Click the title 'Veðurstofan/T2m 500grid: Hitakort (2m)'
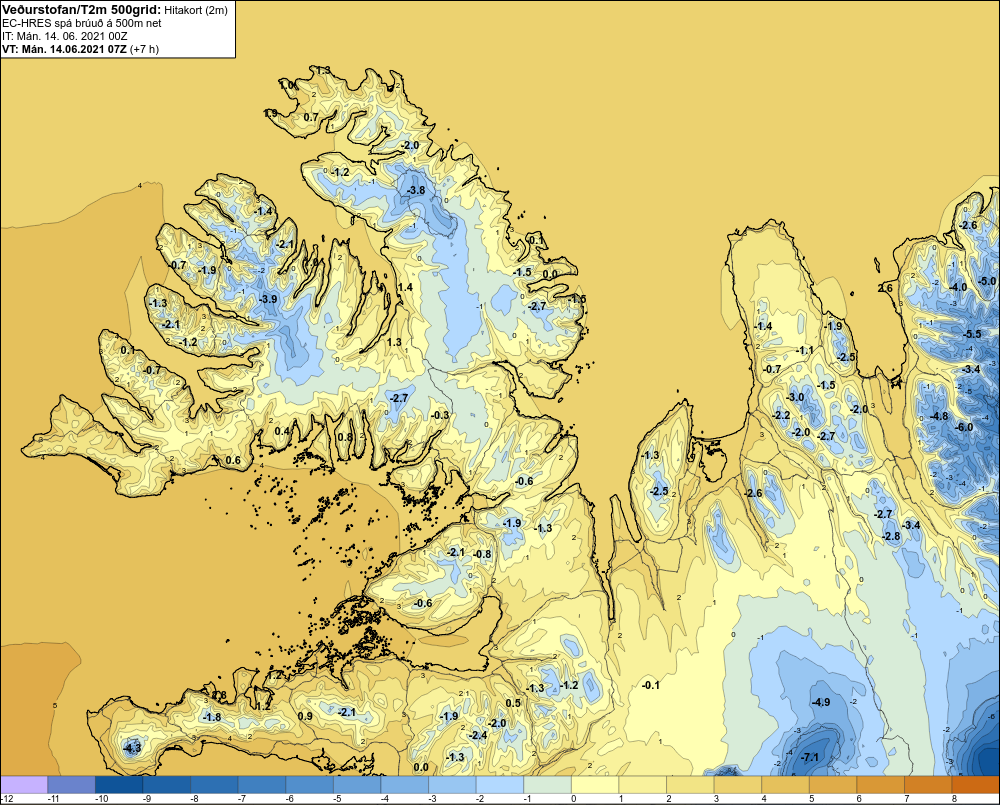Viewport: 1000px width, 805px height. [114, 10]
